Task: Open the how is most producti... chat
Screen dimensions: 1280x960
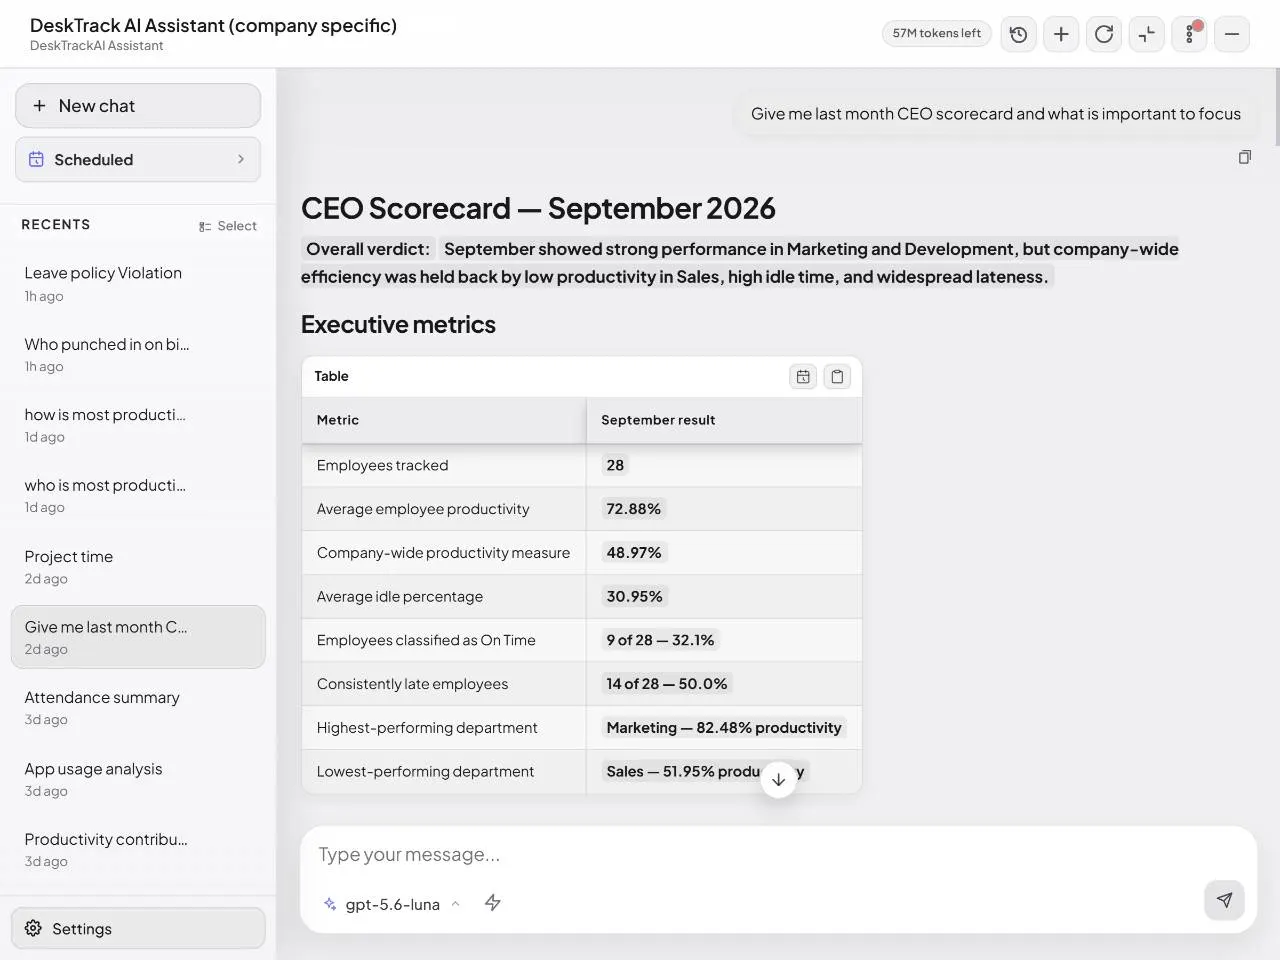Action: (x=138, y=425)
